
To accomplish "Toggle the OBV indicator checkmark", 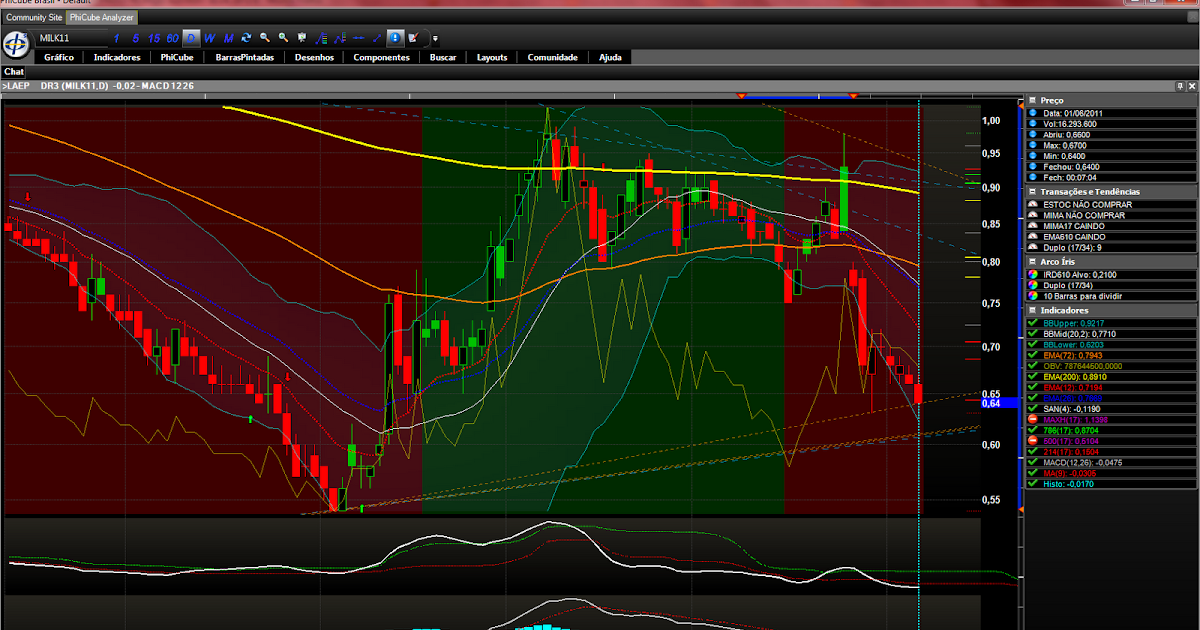I will (1033, 365).
